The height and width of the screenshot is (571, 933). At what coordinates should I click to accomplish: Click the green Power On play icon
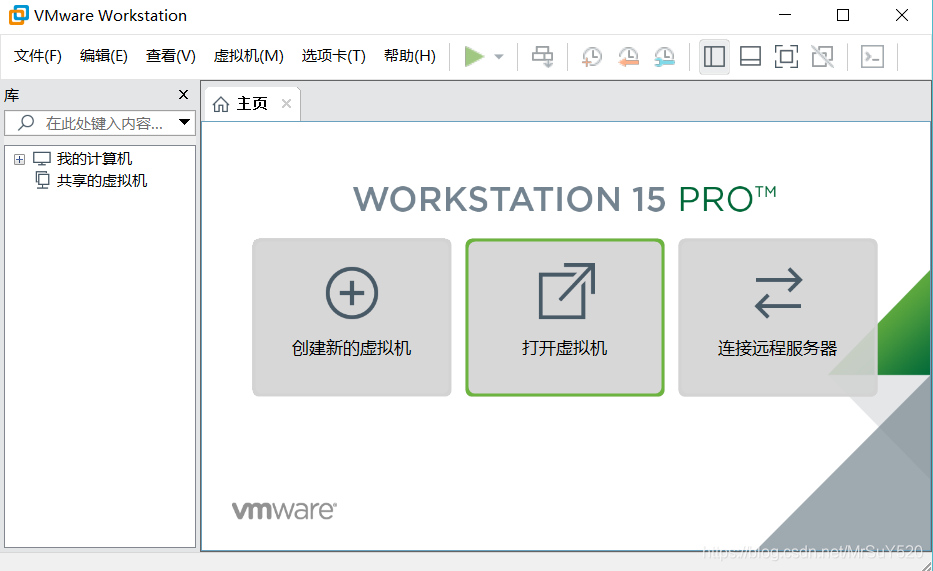474,57
